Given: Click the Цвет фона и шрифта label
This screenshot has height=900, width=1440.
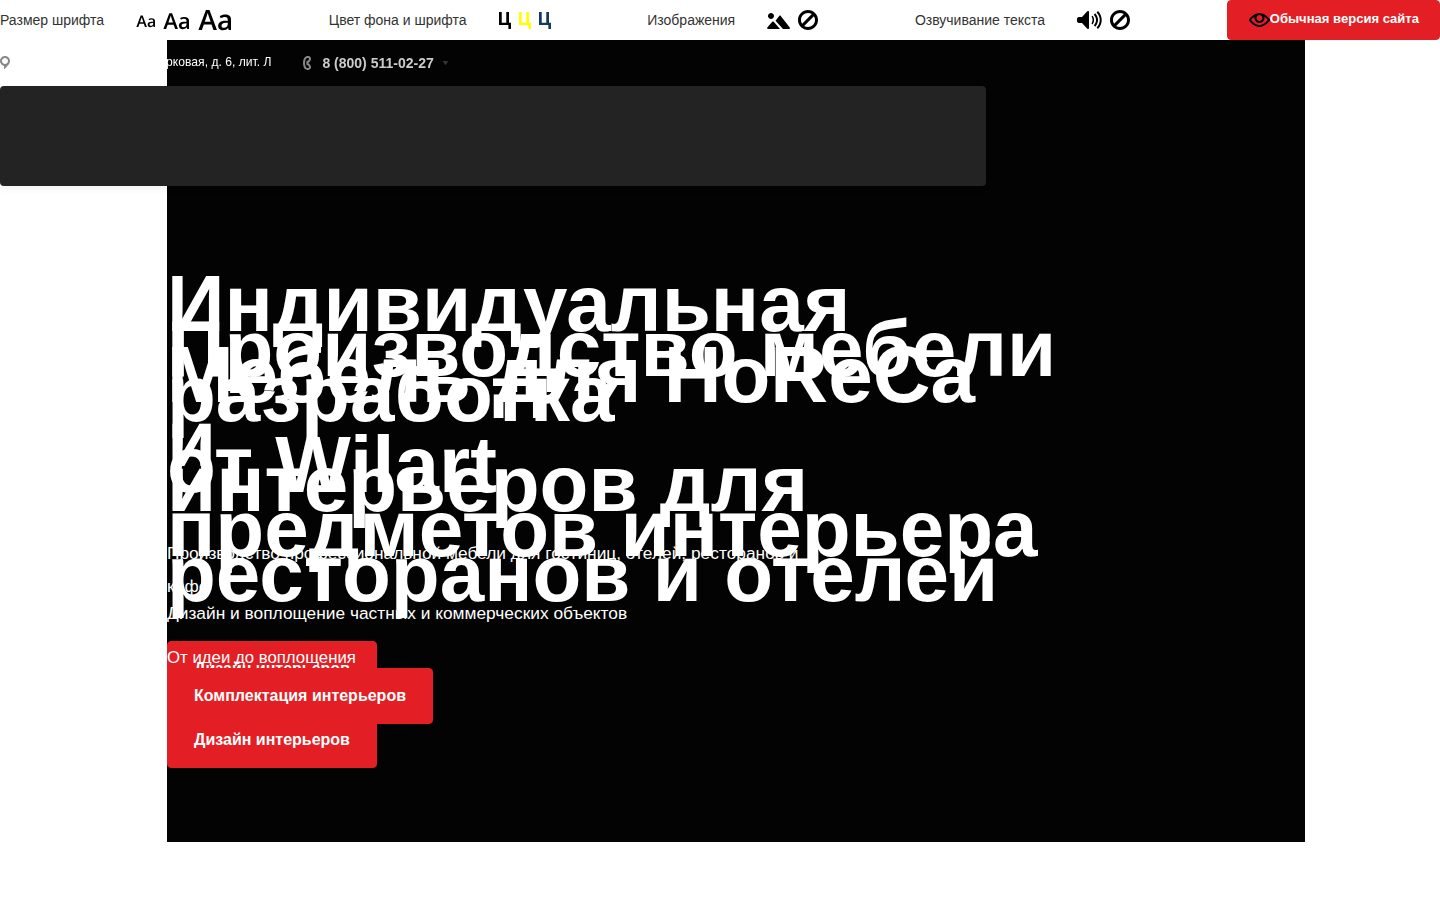Looking at the screenshot, I should pos(398,20).
